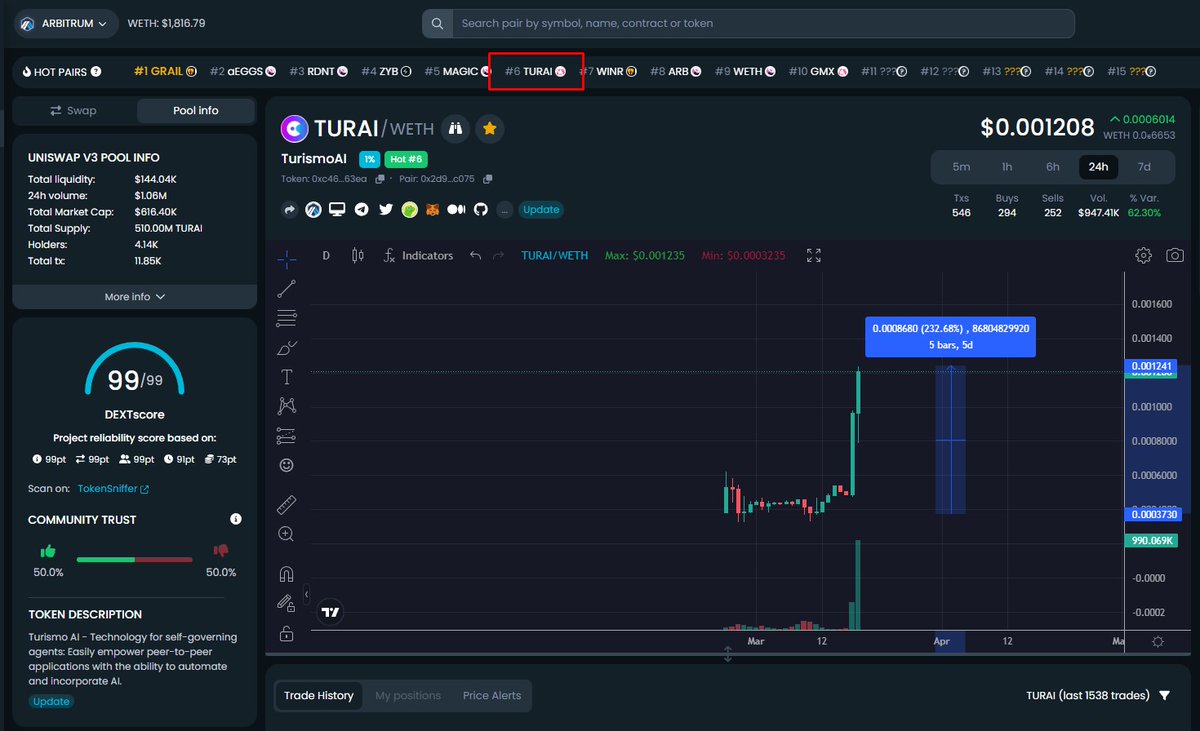Open the GitHub link icon
The height and width of the screenshot is (731, 1200).
(480, 210)
